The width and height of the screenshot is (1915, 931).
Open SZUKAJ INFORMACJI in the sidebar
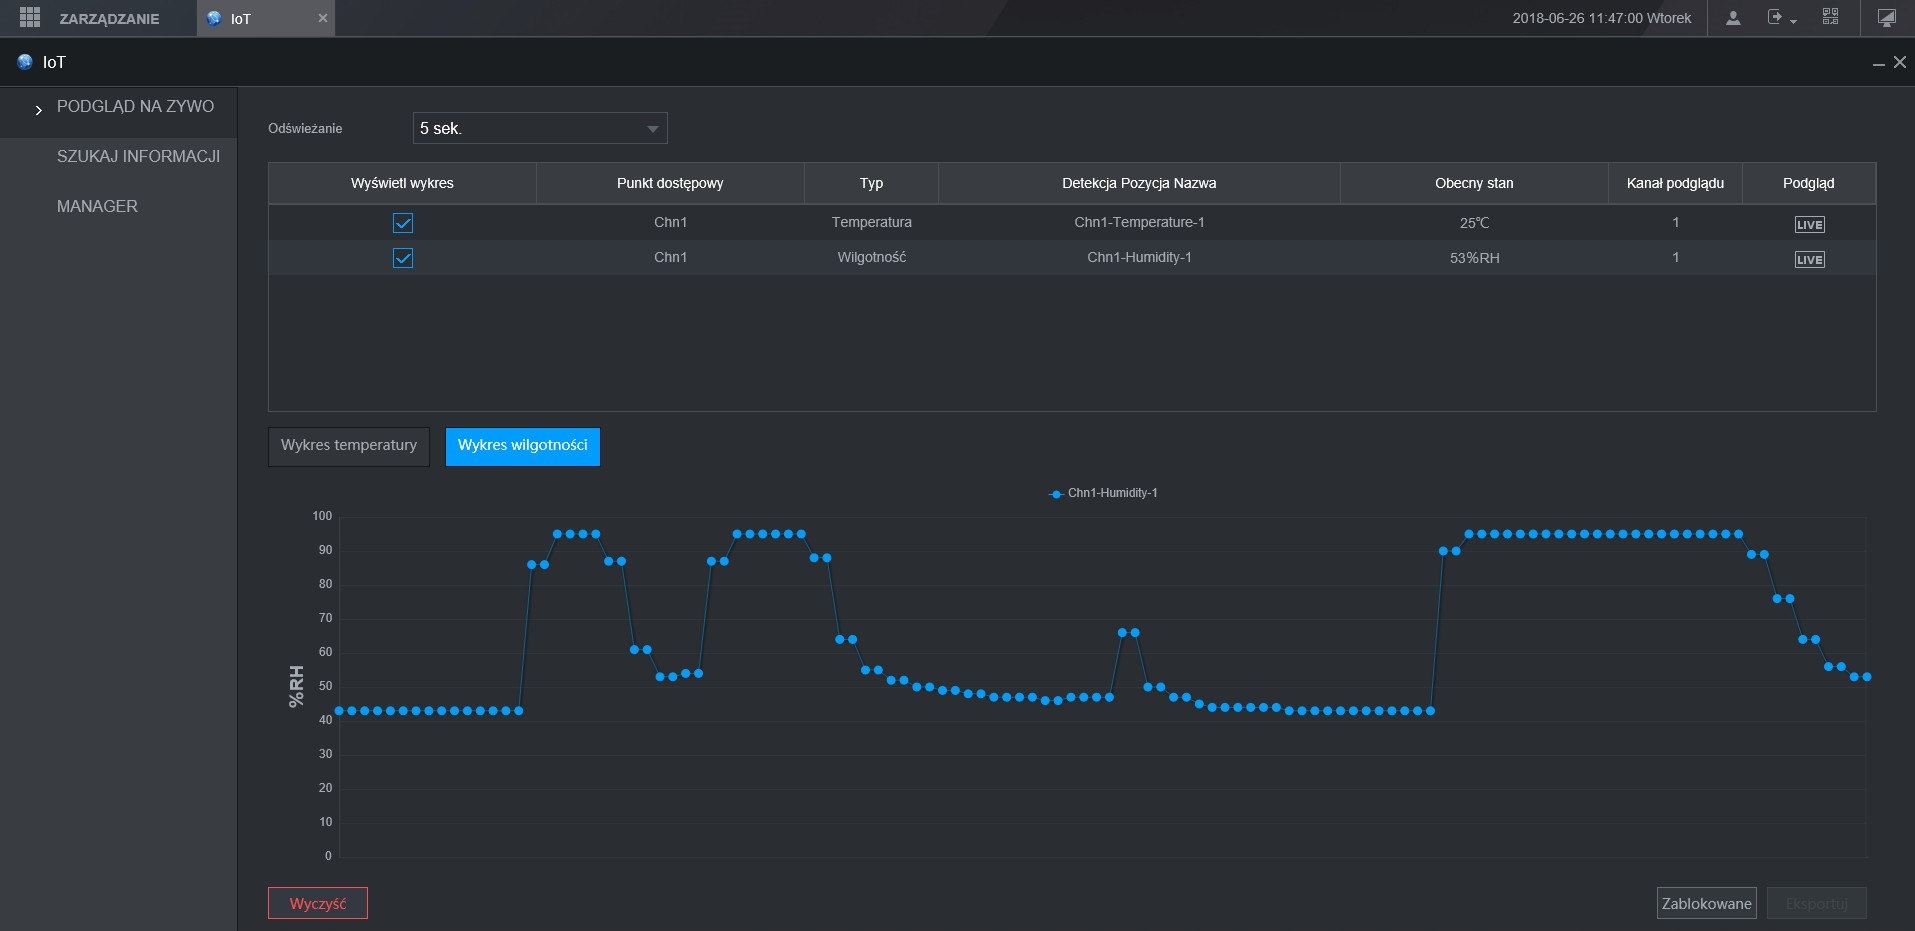click(x=138, y=156)
